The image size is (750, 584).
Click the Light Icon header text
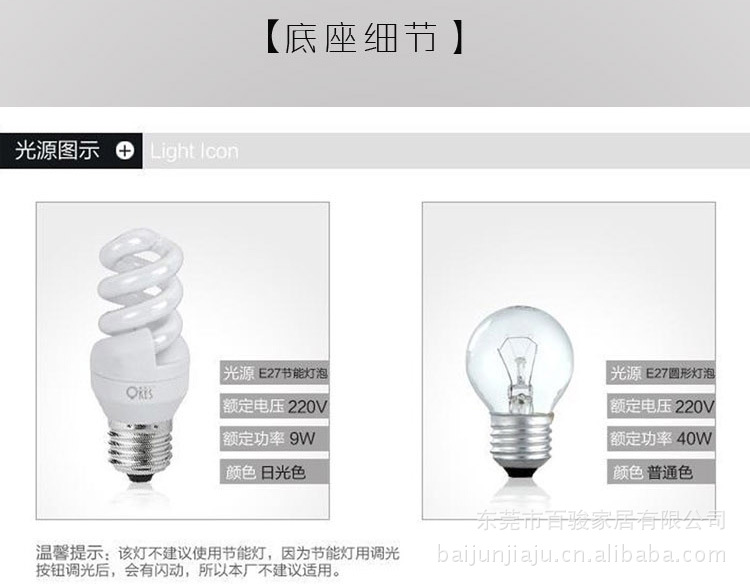[x=194, y=152]
